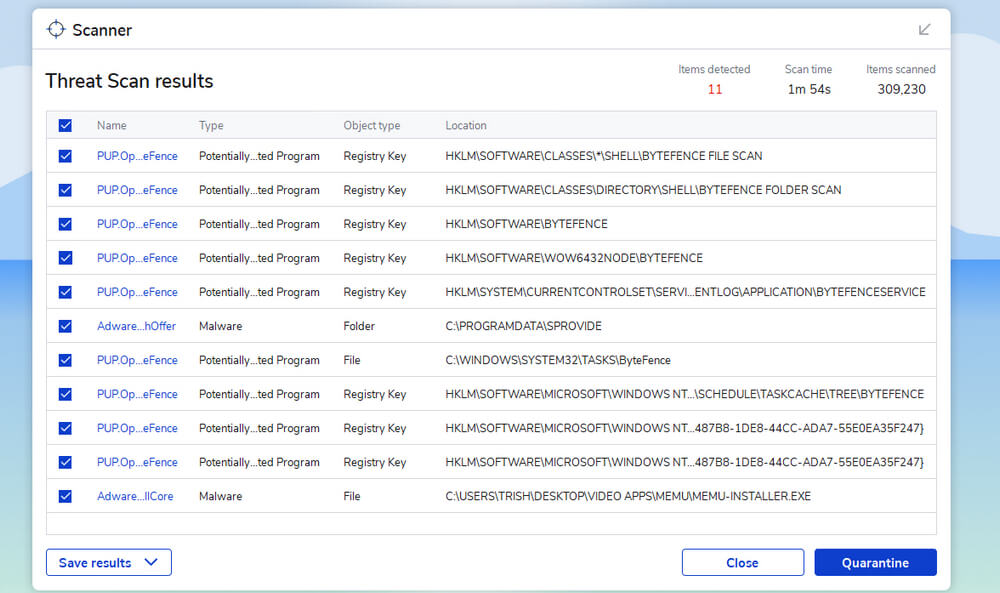
Task: Click the Close button
Action: tap(742, 562)
